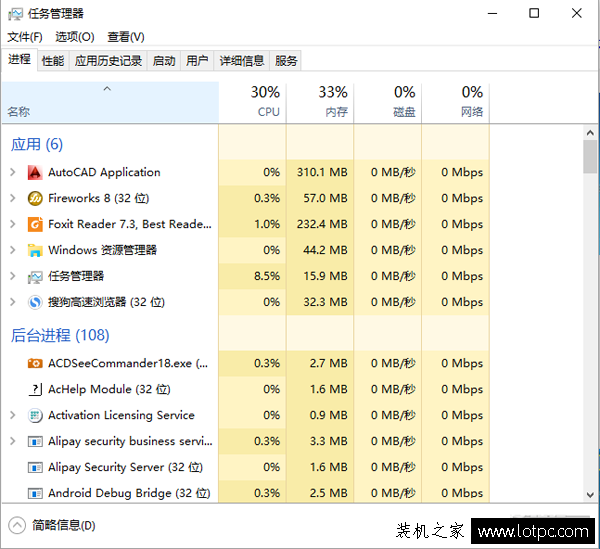Click the '8.5%' CPU value
Viewport: 600px width, 549px height.
267,276
